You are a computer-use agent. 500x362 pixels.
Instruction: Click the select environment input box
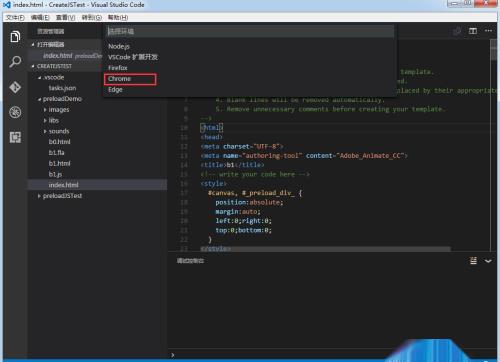(250, 31)
